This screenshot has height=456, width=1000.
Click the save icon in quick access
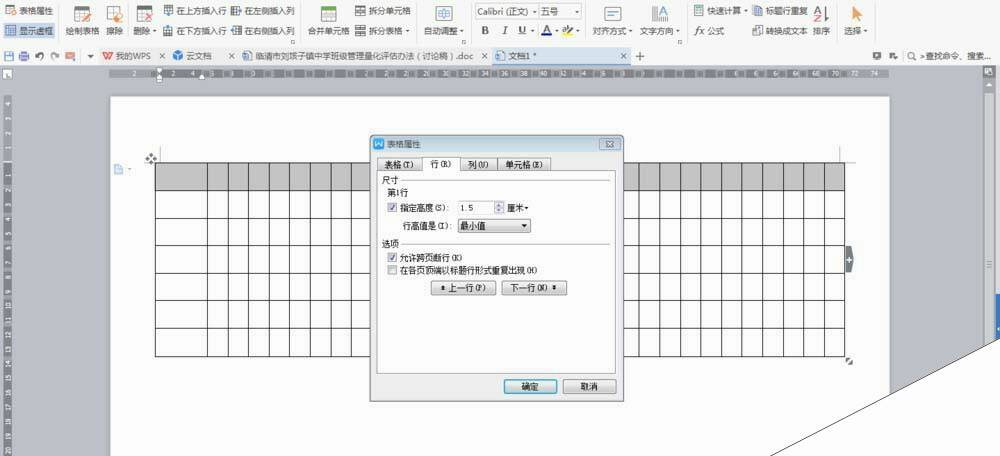point(9,56)
